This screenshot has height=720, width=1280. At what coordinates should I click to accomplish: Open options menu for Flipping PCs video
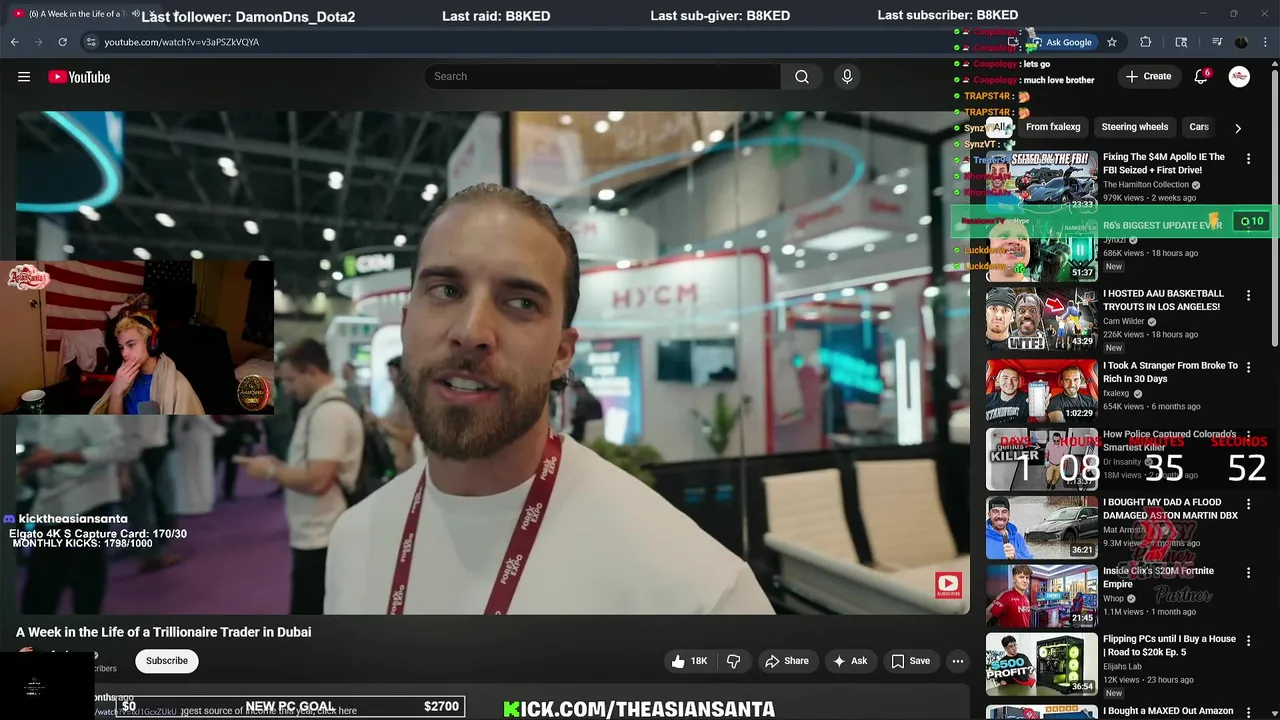1248,641
